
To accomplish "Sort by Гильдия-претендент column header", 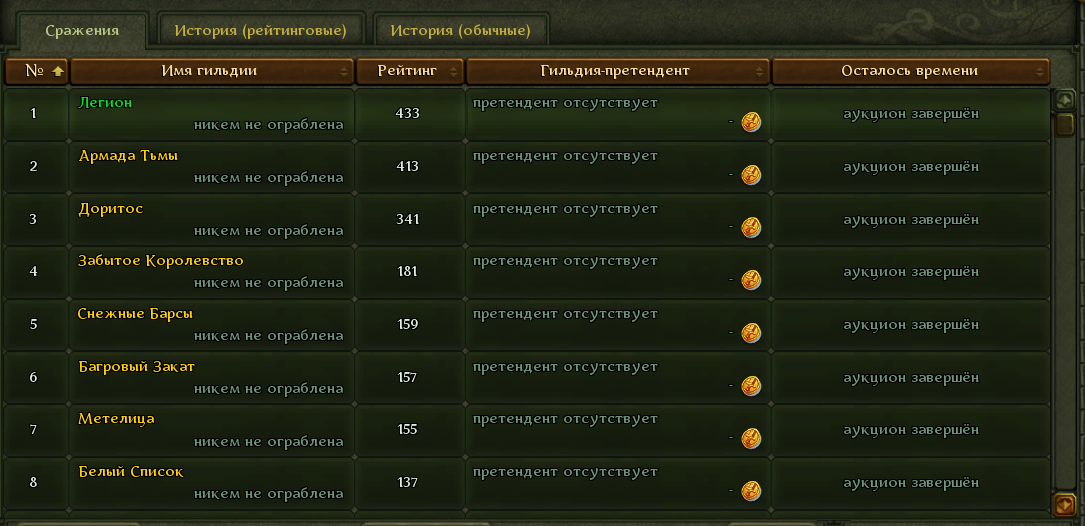I will click(619, 71).
